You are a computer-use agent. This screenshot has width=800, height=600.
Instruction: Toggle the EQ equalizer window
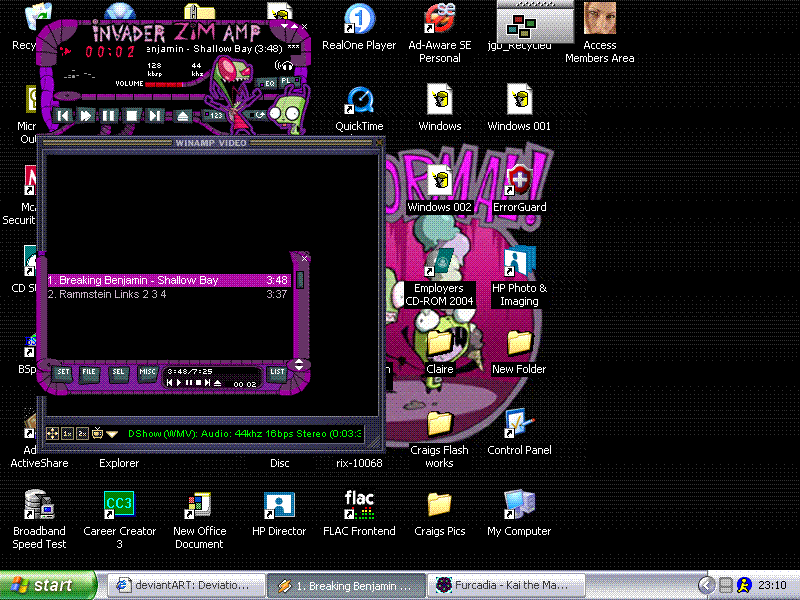pyautogui.click(x=267, y=83)
